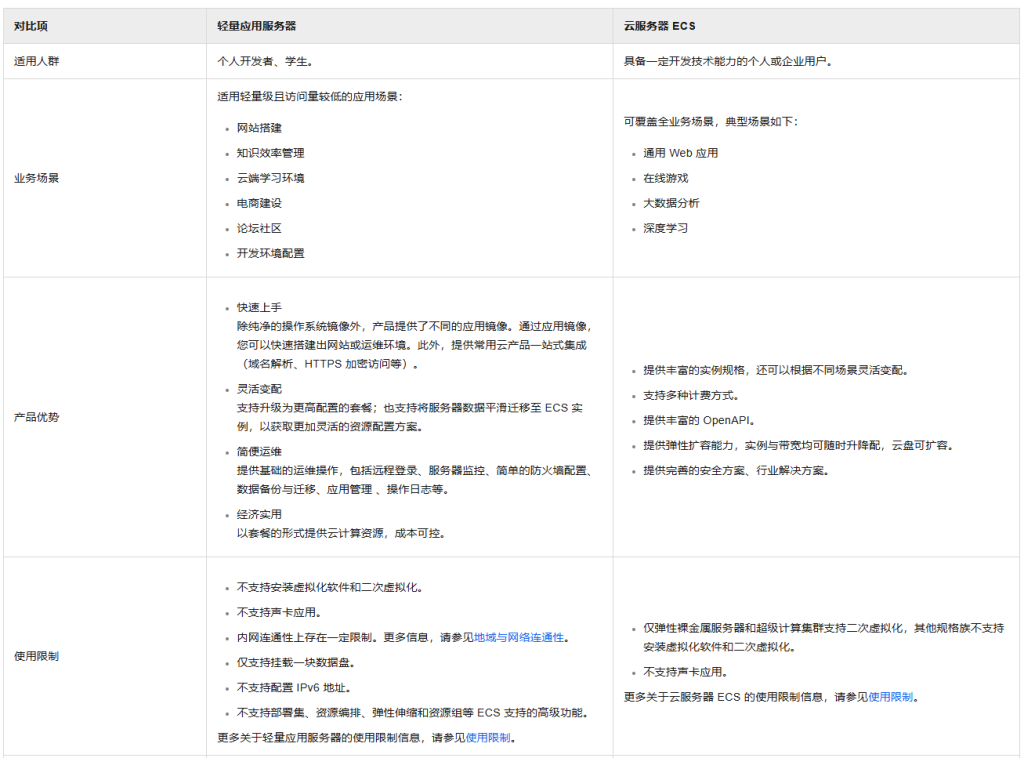Click the 灵活变配 bullet heading
1024x758 pixels.
point(259,389)
